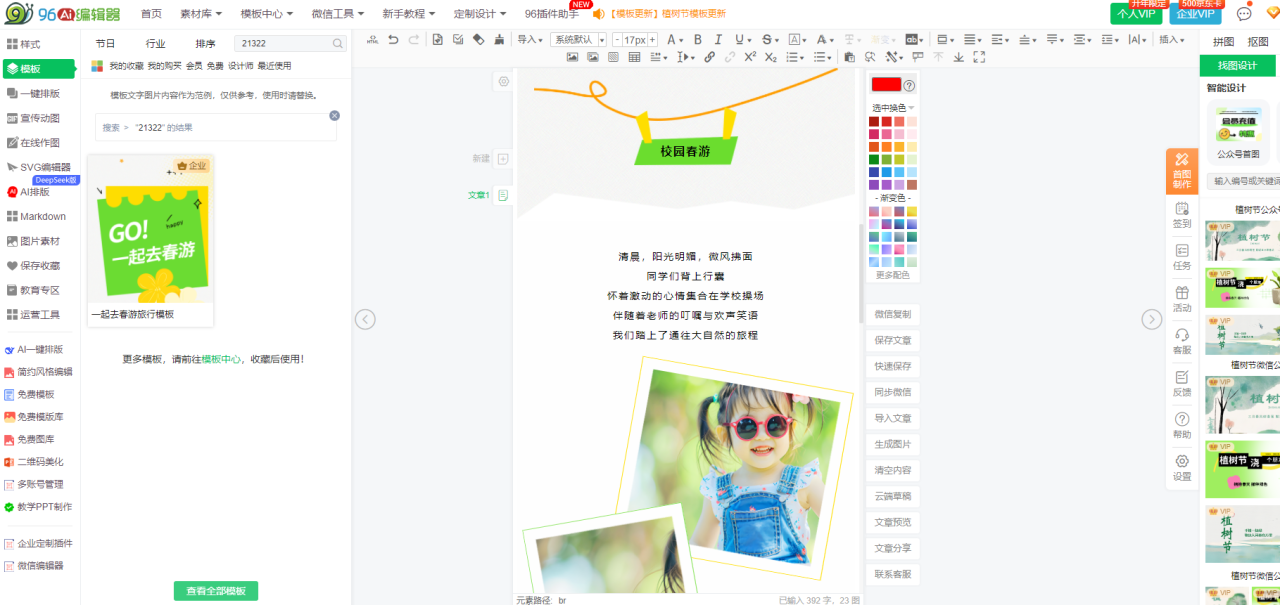1280x605 pixels.
Task: Open the 素材库 menu in the top navigation
Action: click(x=201, y=14)
